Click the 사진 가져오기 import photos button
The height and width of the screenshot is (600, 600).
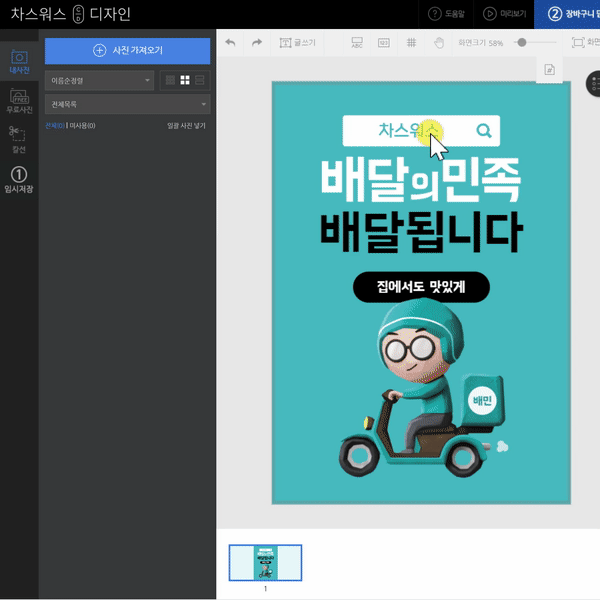[127, 51]
